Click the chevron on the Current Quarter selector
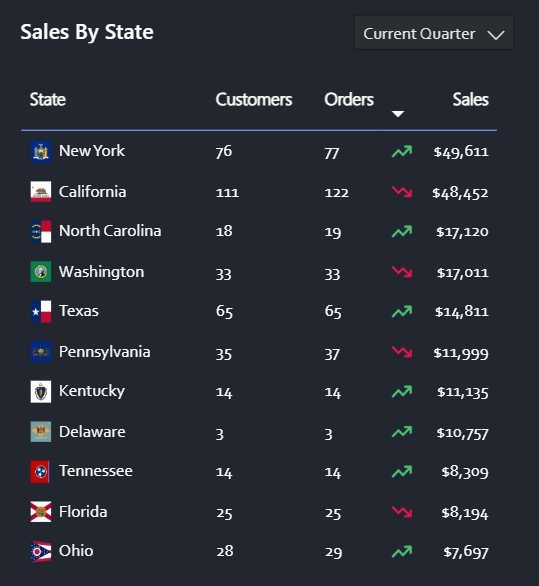539x586 pixels. pos(496,35)
